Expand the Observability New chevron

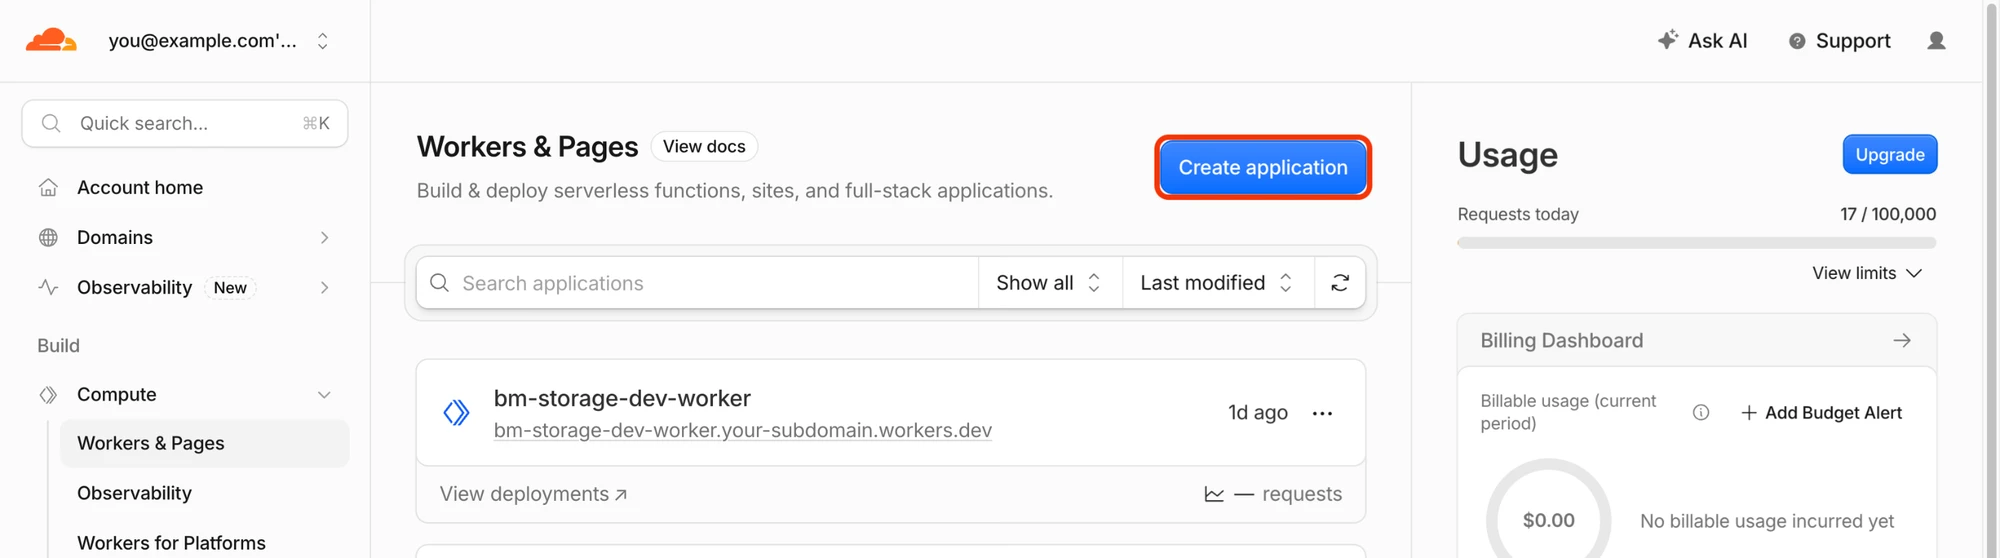click(324, 287)
